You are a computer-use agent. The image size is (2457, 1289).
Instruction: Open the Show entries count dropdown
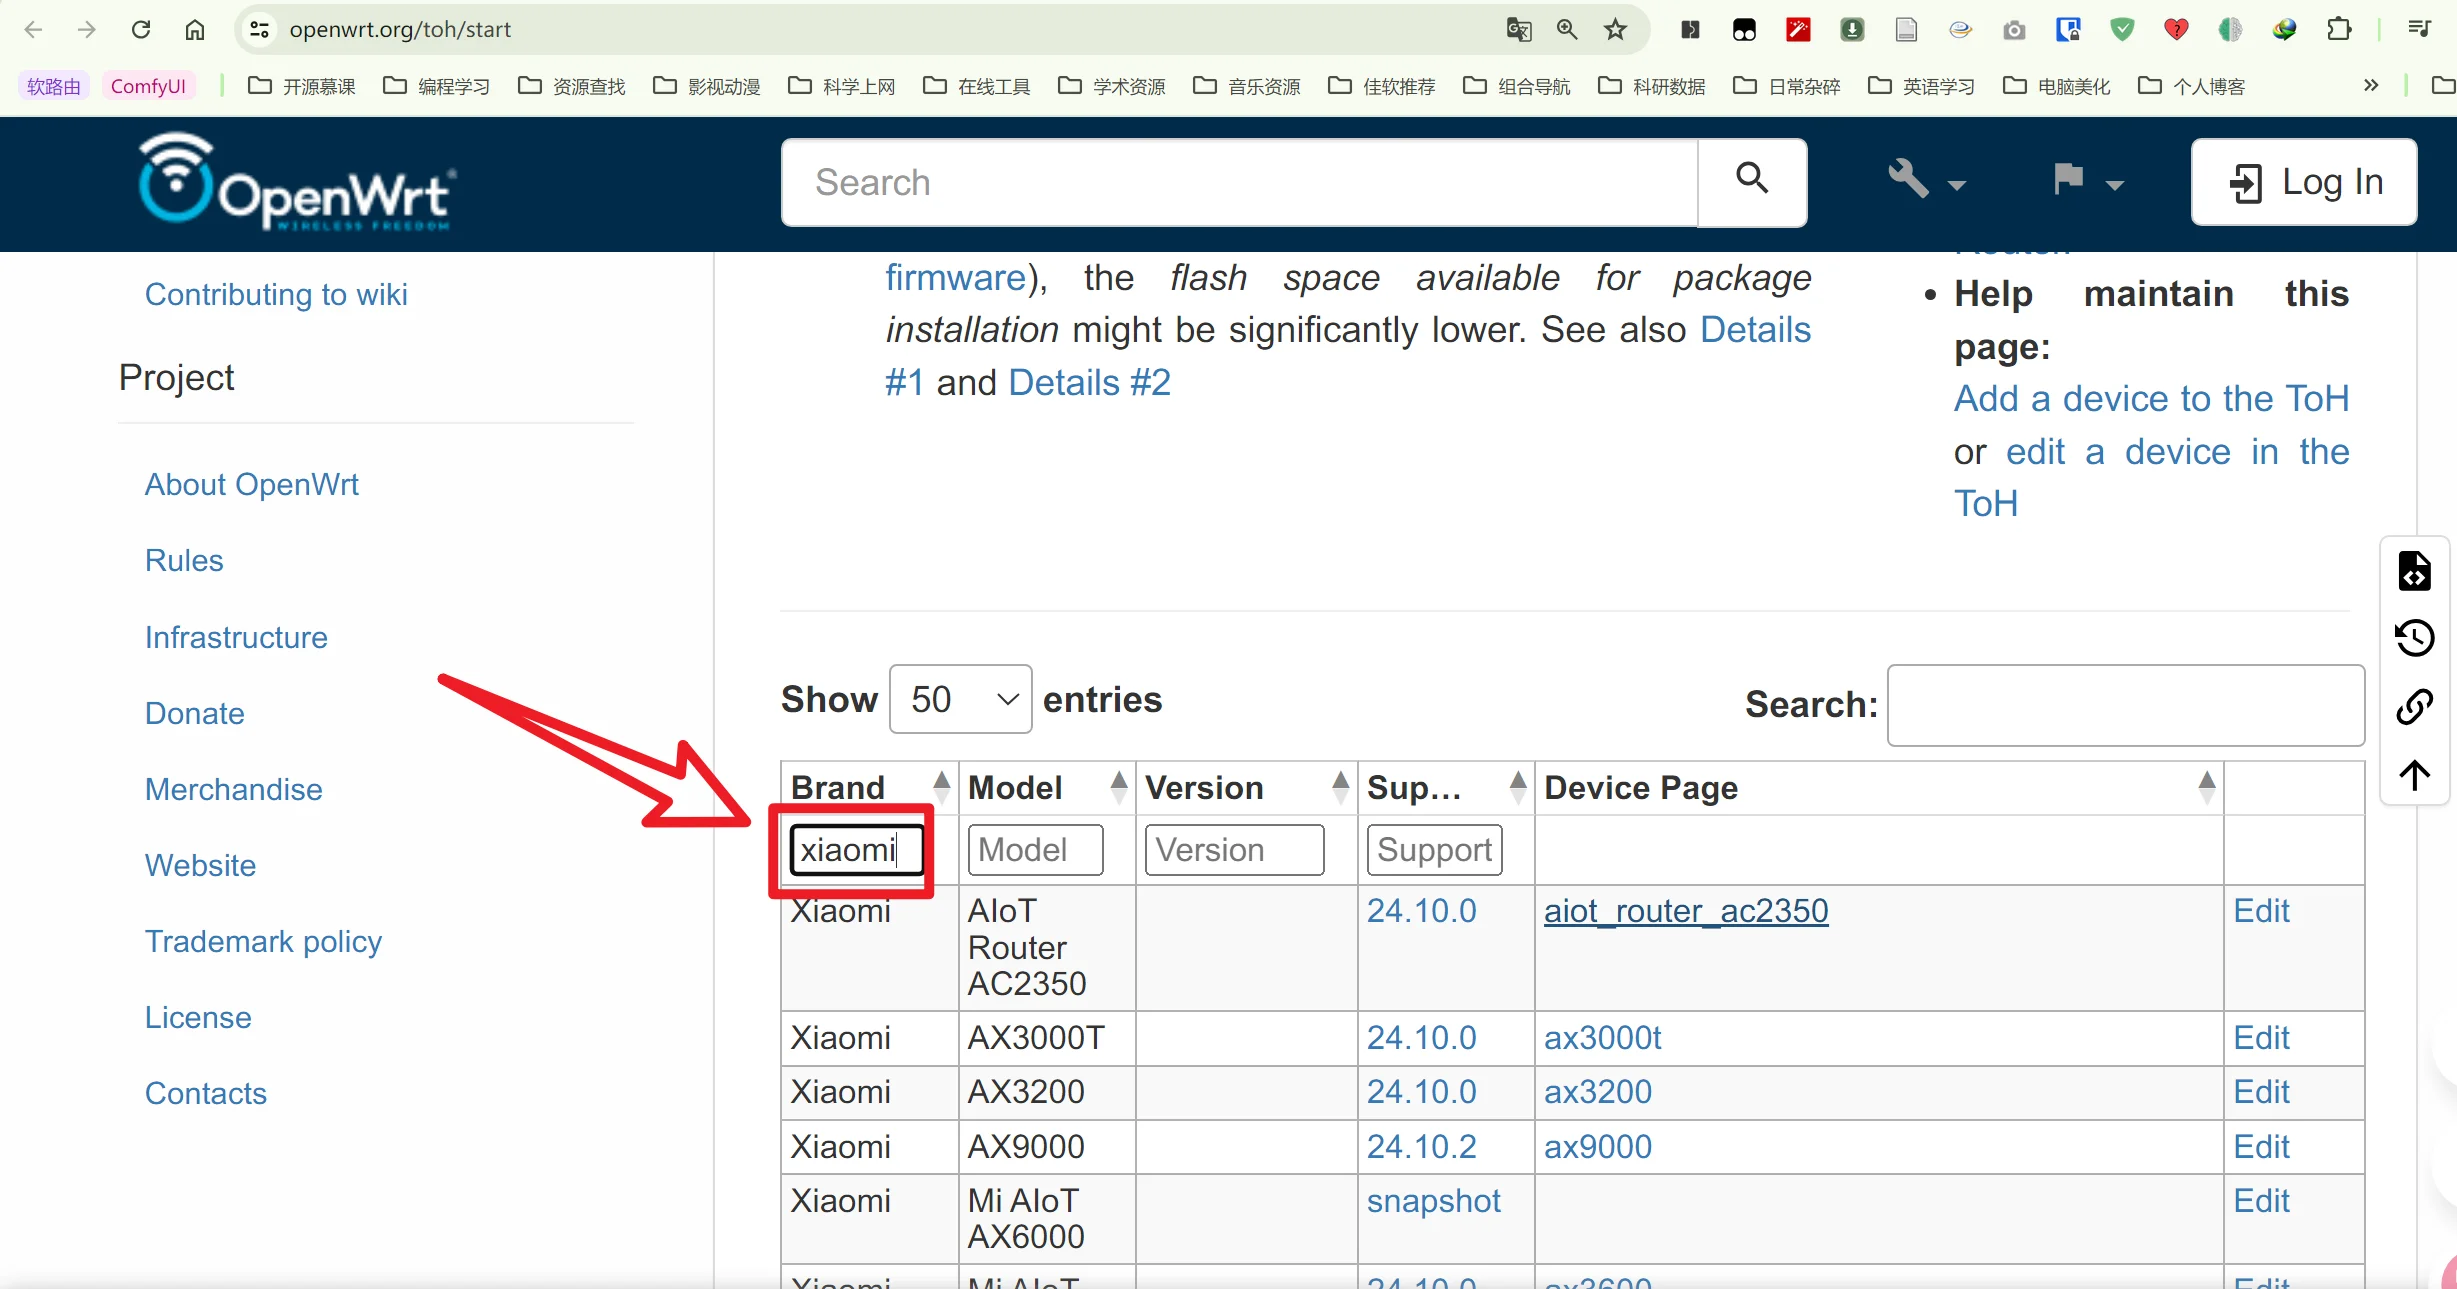point(960,699)
